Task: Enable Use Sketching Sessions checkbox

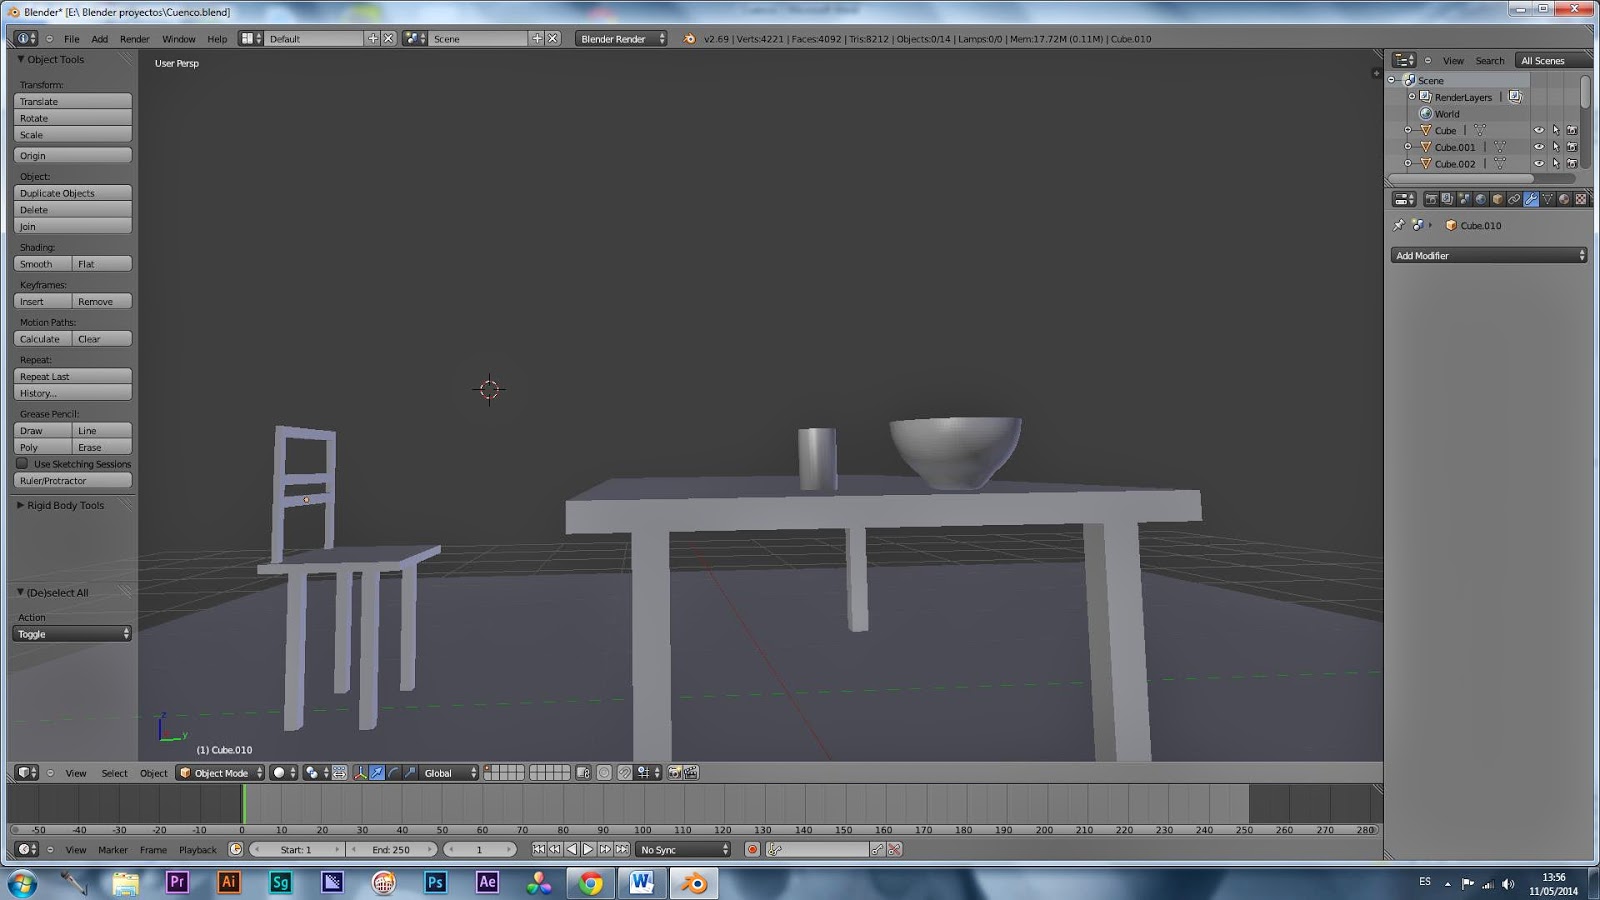Action: 22,464
